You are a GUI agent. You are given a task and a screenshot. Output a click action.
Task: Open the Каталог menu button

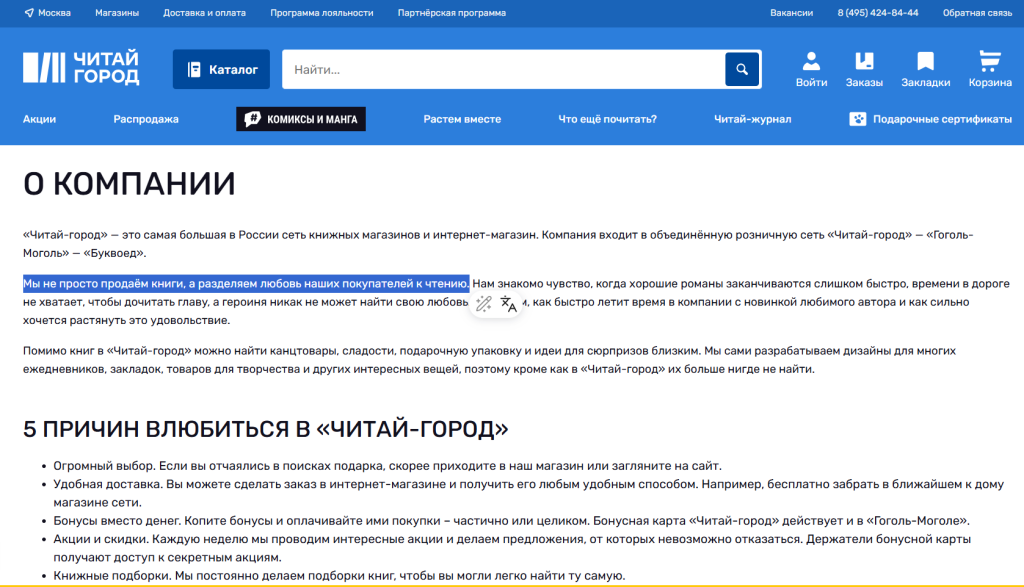coord(221,69)
